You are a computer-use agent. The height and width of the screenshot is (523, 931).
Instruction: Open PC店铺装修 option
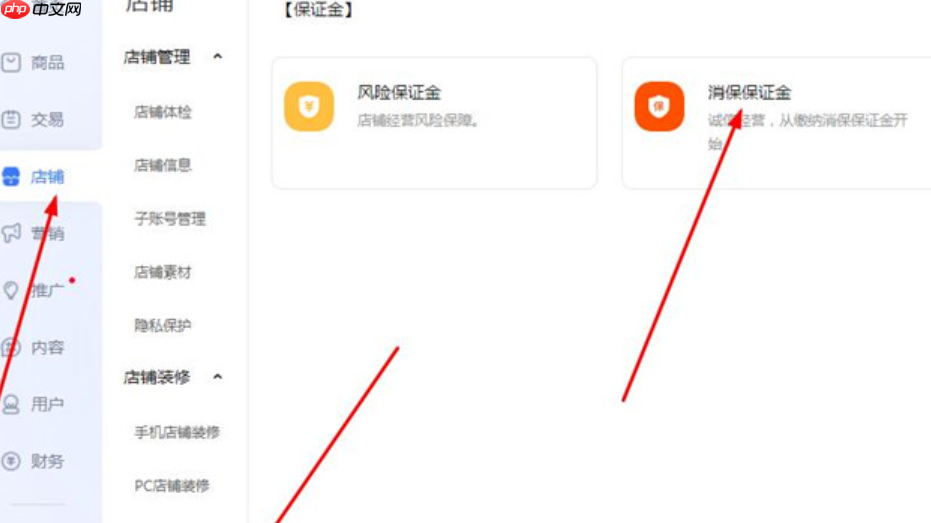click(172, 486)
